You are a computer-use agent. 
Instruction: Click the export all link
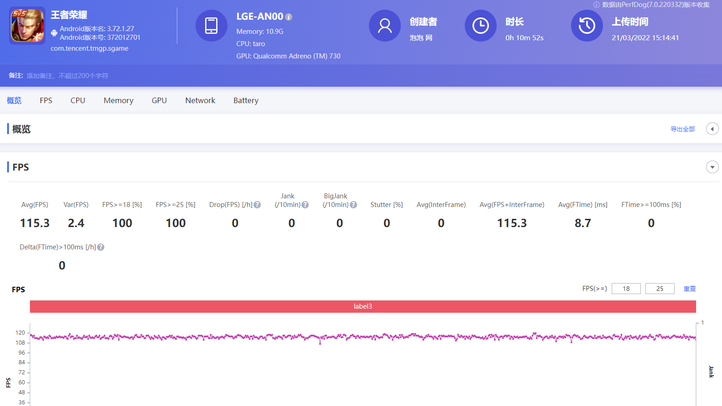pyautogui.click(x=682, y=129)
